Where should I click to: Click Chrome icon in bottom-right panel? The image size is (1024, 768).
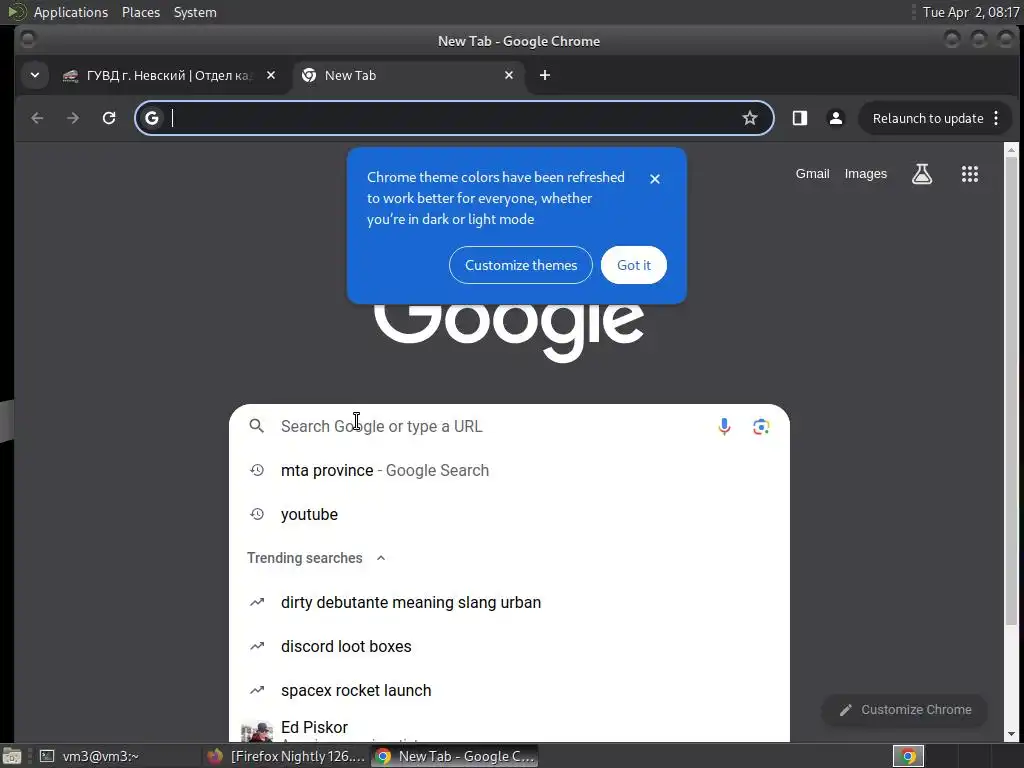(x=908, y=756)
